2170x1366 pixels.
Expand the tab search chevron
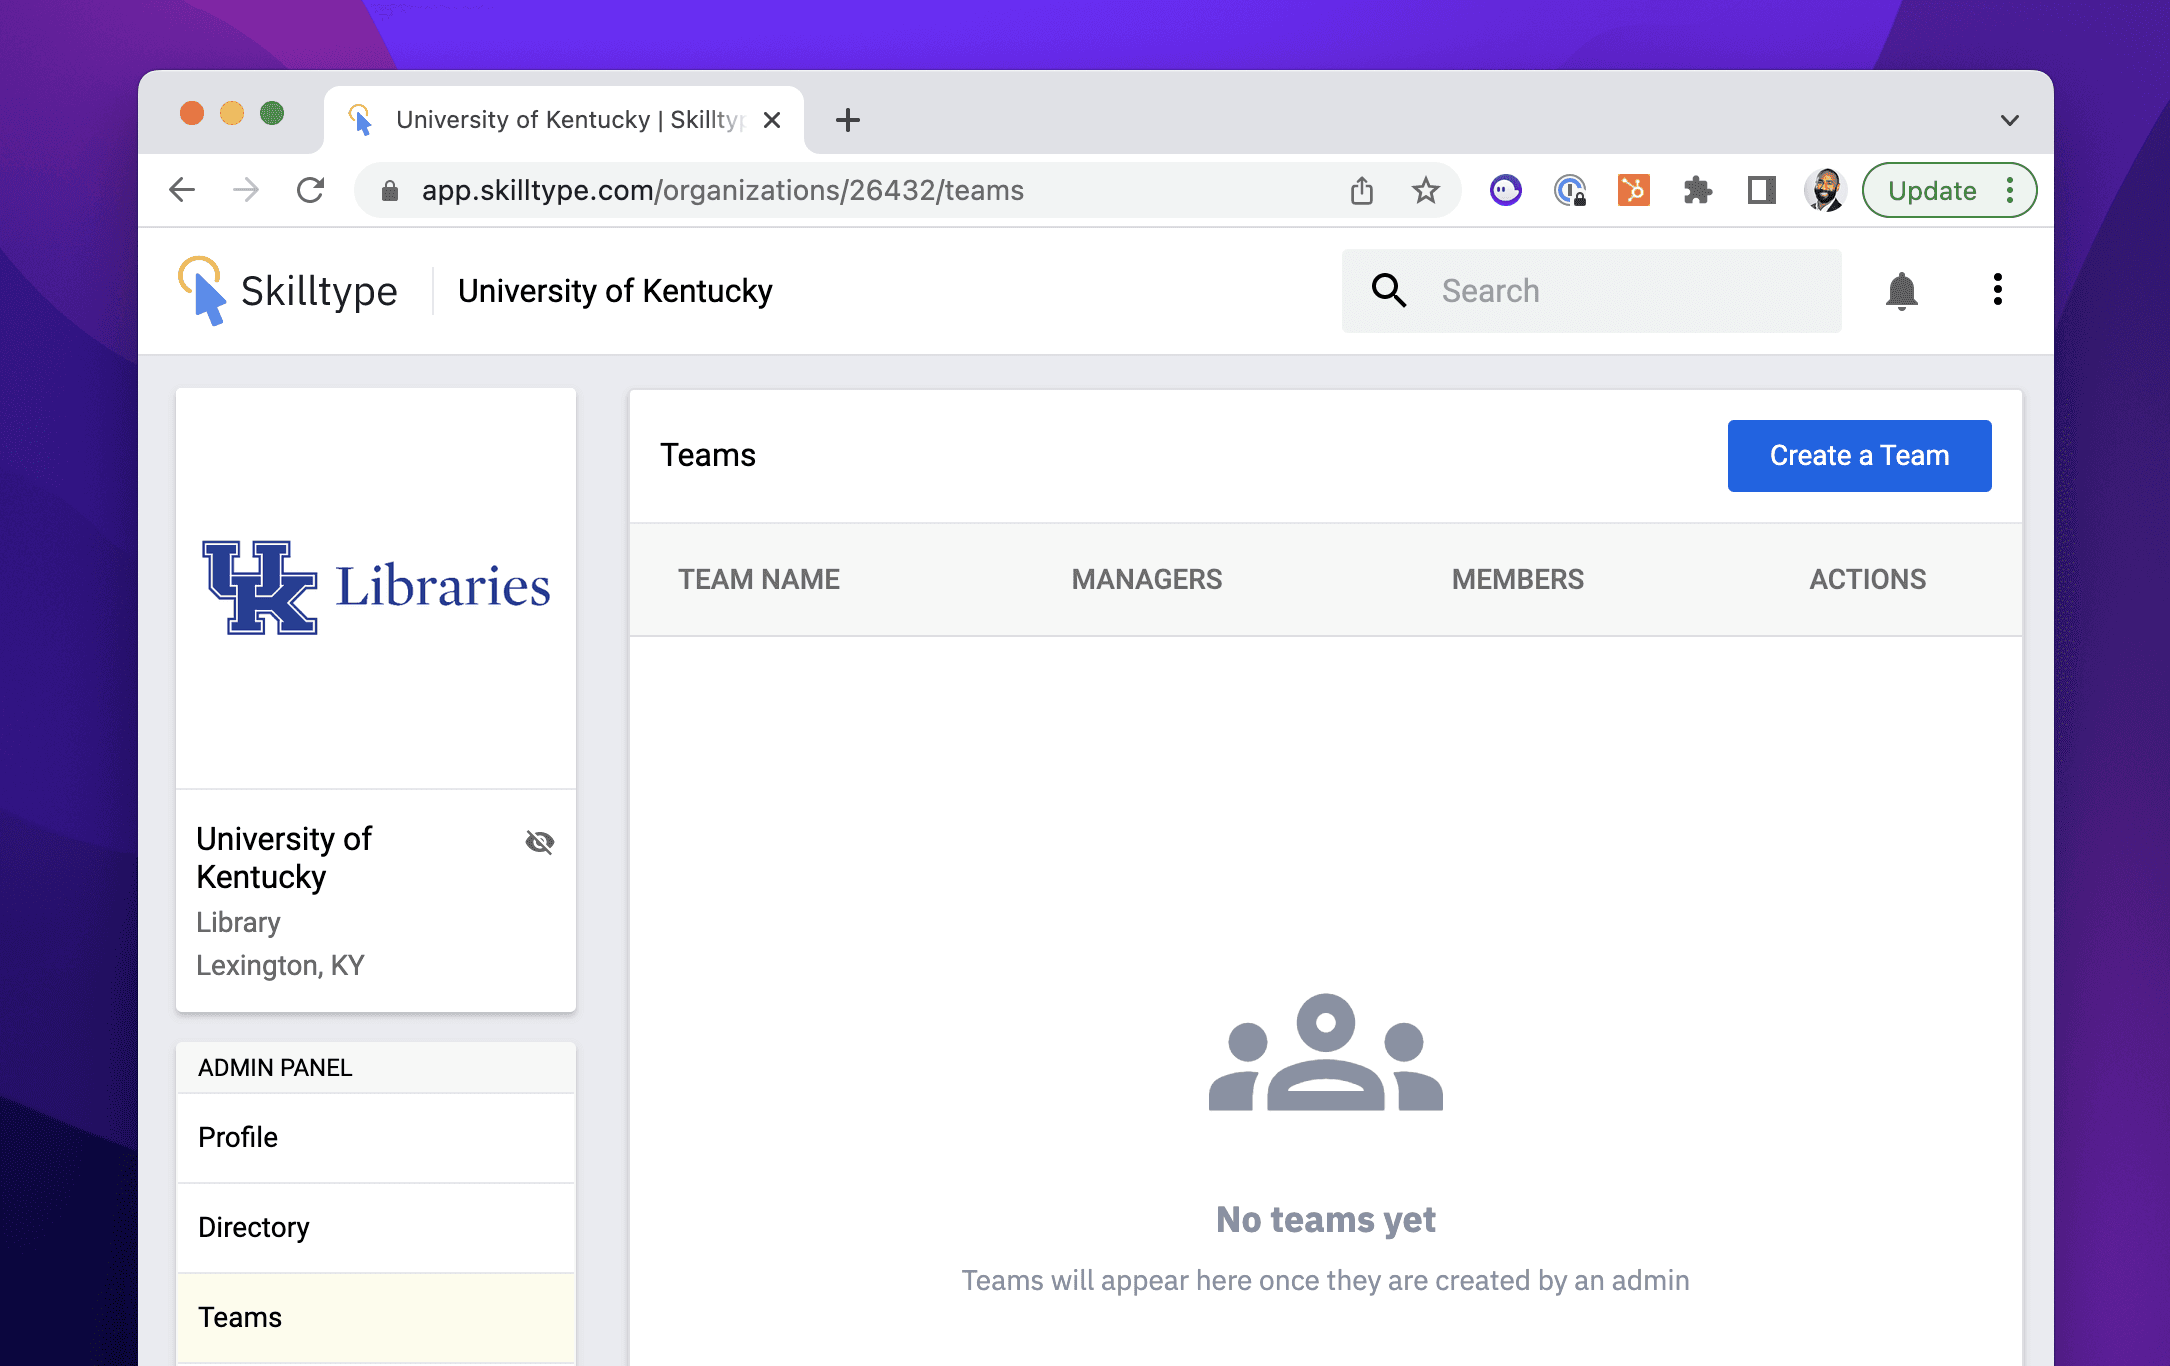click(x=2009, y=120)
